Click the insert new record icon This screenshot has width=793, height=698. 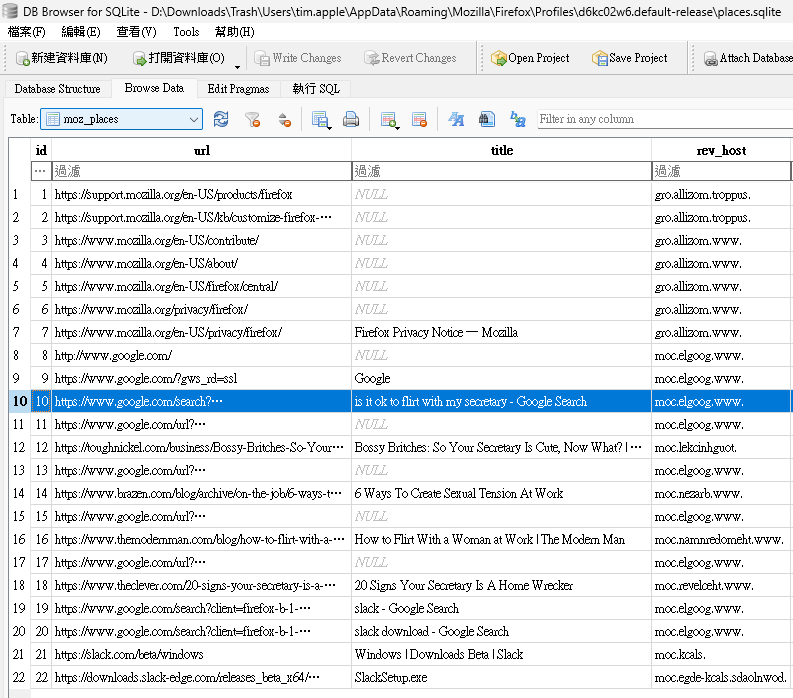[387, 119]
